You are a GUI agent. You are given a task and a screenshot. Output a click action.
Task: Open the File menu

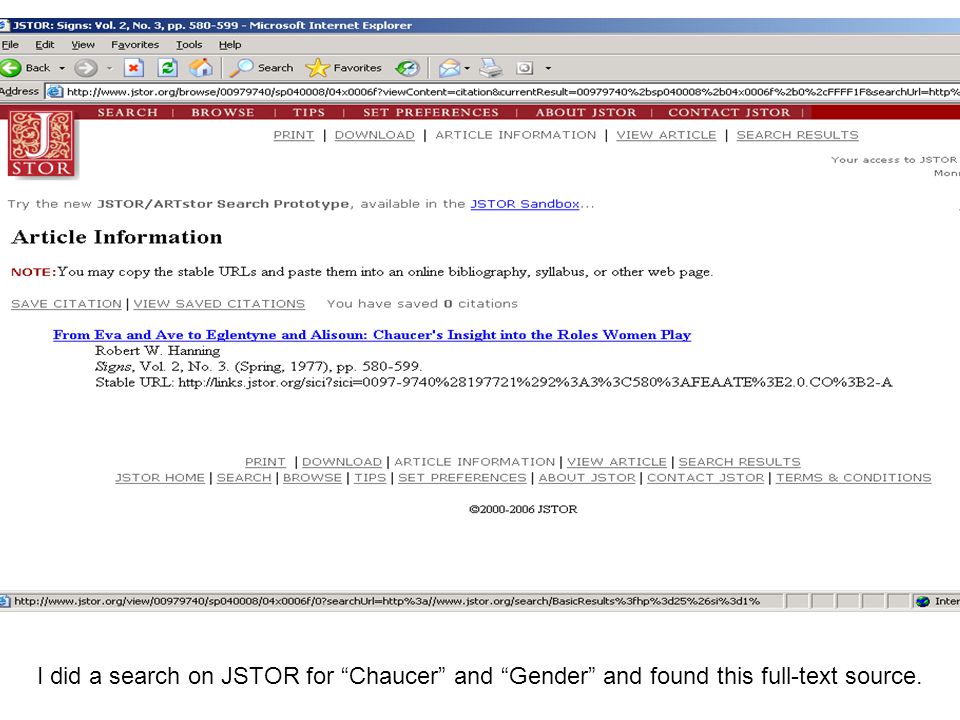coord(10,45)
